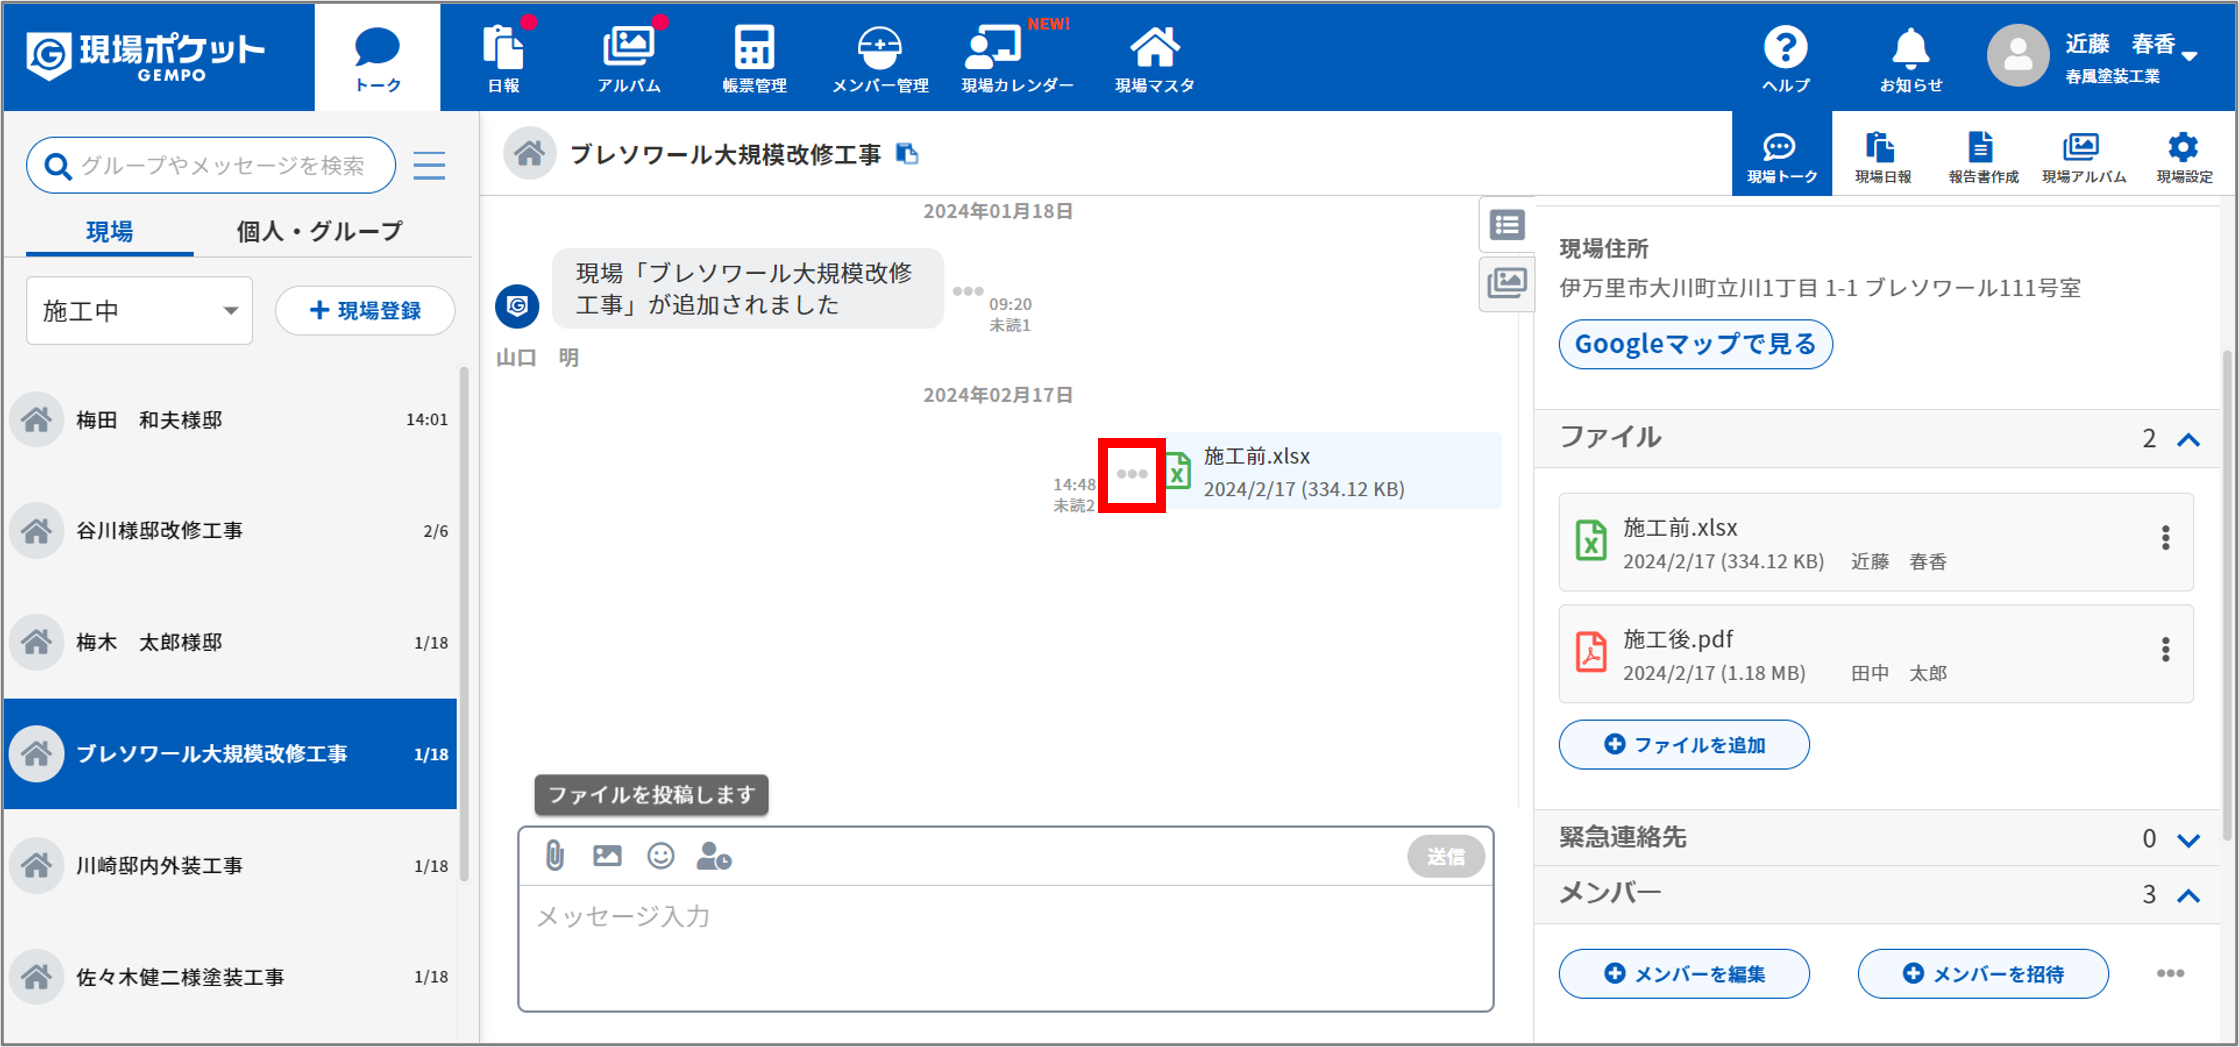Open the emoji picker icon
2239x1047 pixels.
tap(660, 856)
